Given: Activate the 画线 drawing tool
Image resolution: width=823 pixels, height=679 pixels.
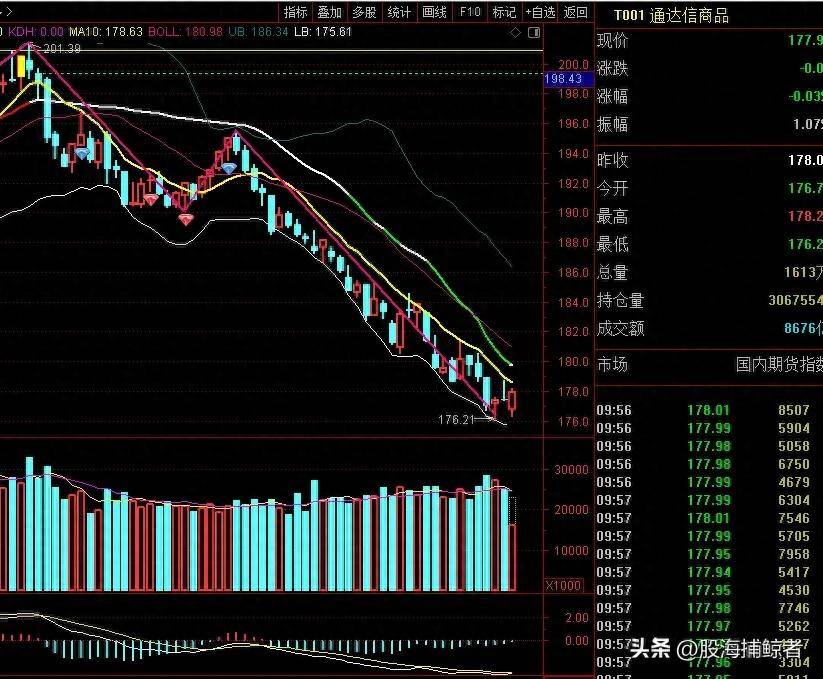Looking at the screenshot, I should point(435,12).
